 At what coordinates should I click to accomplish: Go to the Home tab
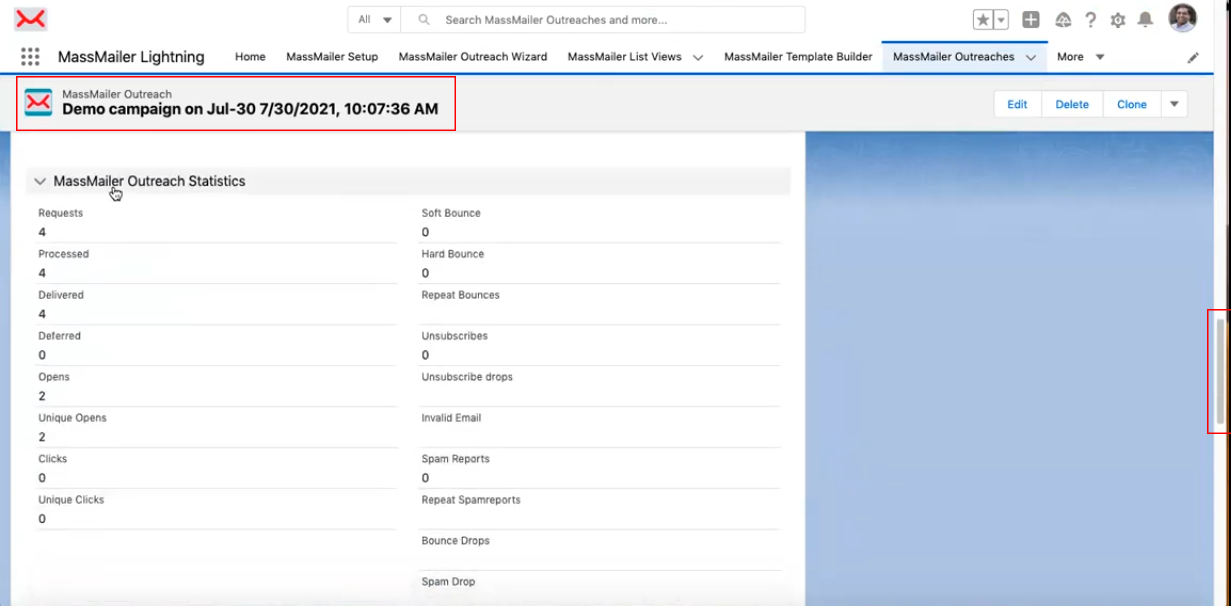coord(250,57)
